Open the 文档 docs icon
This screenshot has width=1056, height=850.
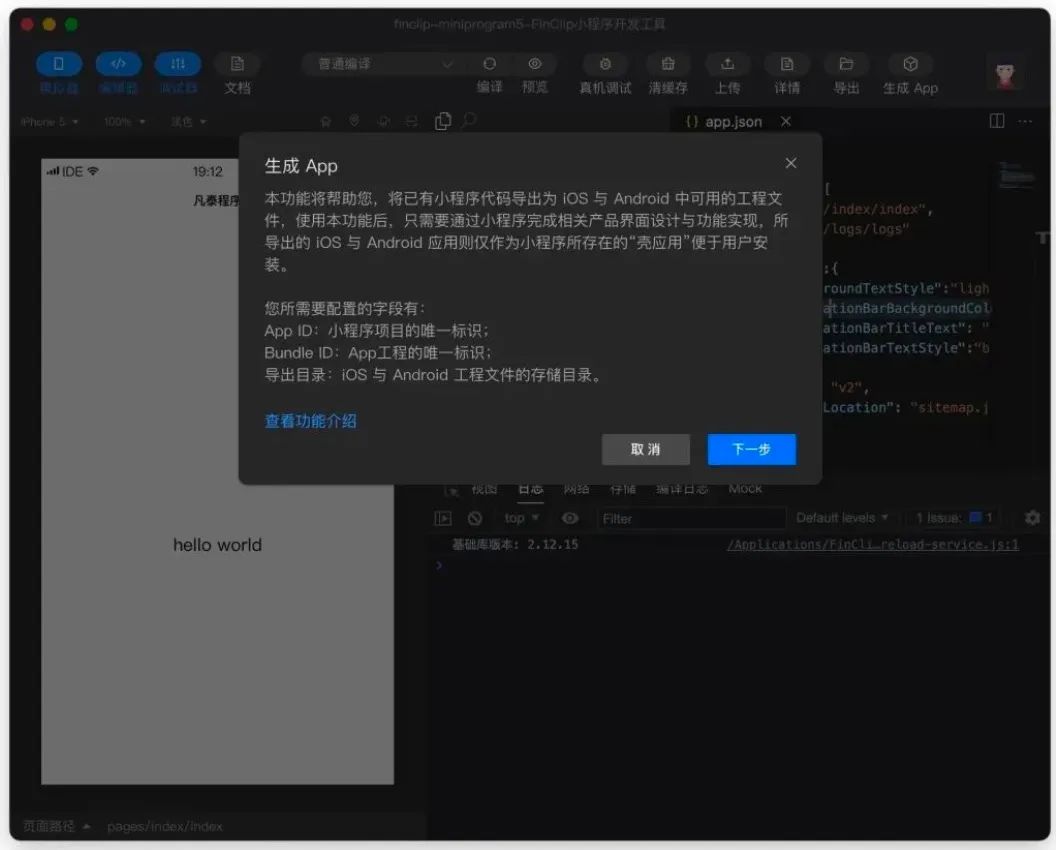tap(237, 64)
